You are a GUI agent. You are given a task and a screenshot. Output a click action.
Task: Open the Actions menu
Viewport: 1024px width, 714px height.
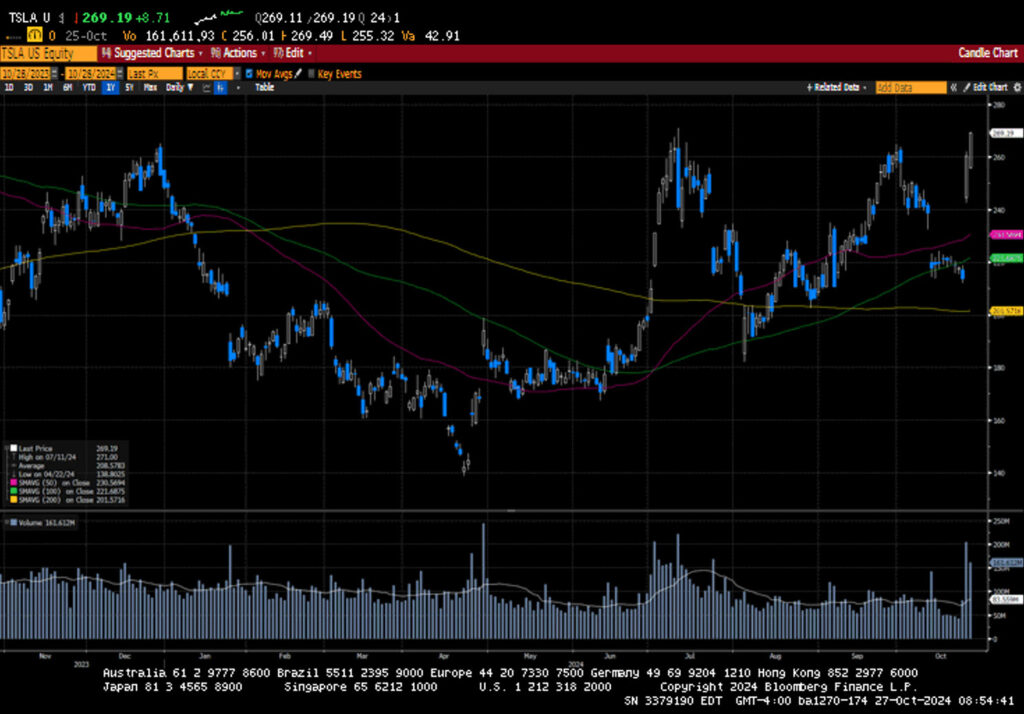[237, 53]
